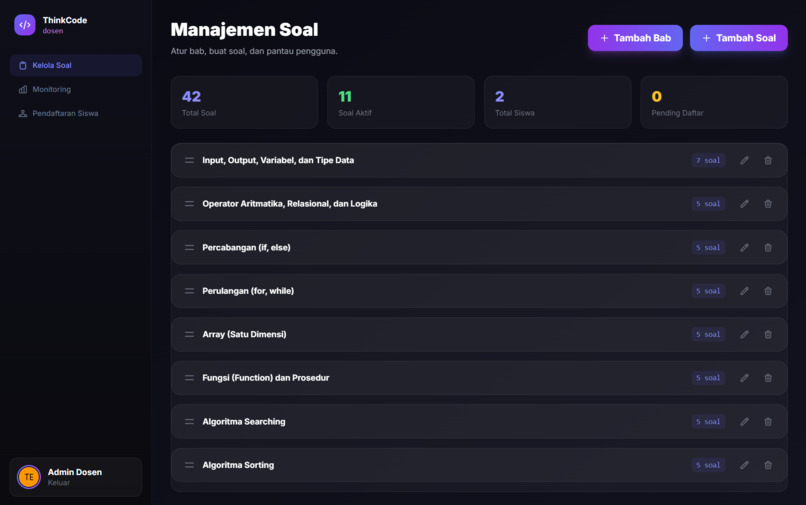Expand Fungsi (Function) dan Prosedur chapter
Image resolution: width=806 pixels, height=505 pixels.
point(479,378)
